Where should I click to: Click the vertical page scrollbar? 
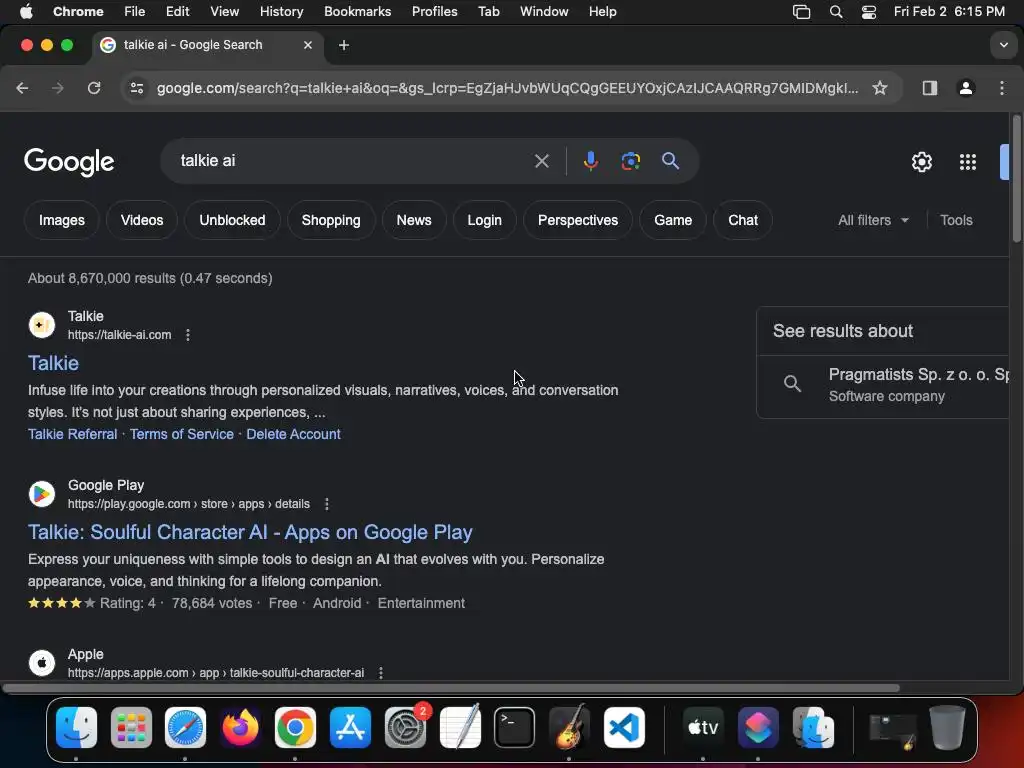(x=1016, y=180)
